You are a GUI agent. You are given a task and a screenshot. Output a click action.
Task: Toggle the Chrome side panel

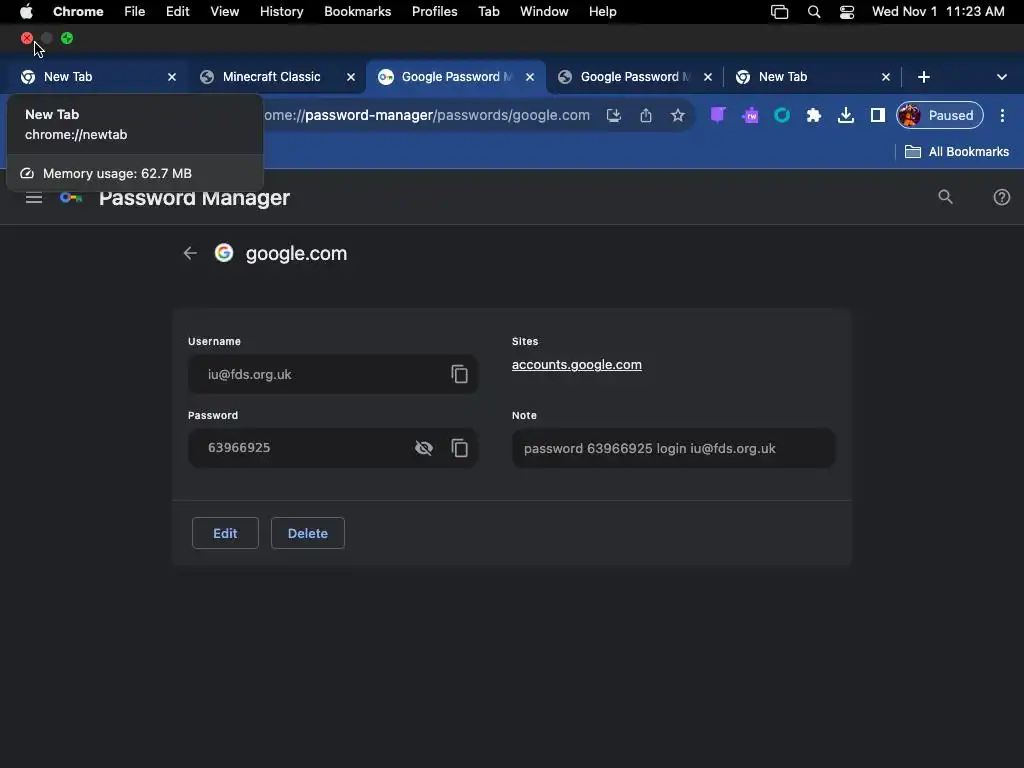[878, 116]
